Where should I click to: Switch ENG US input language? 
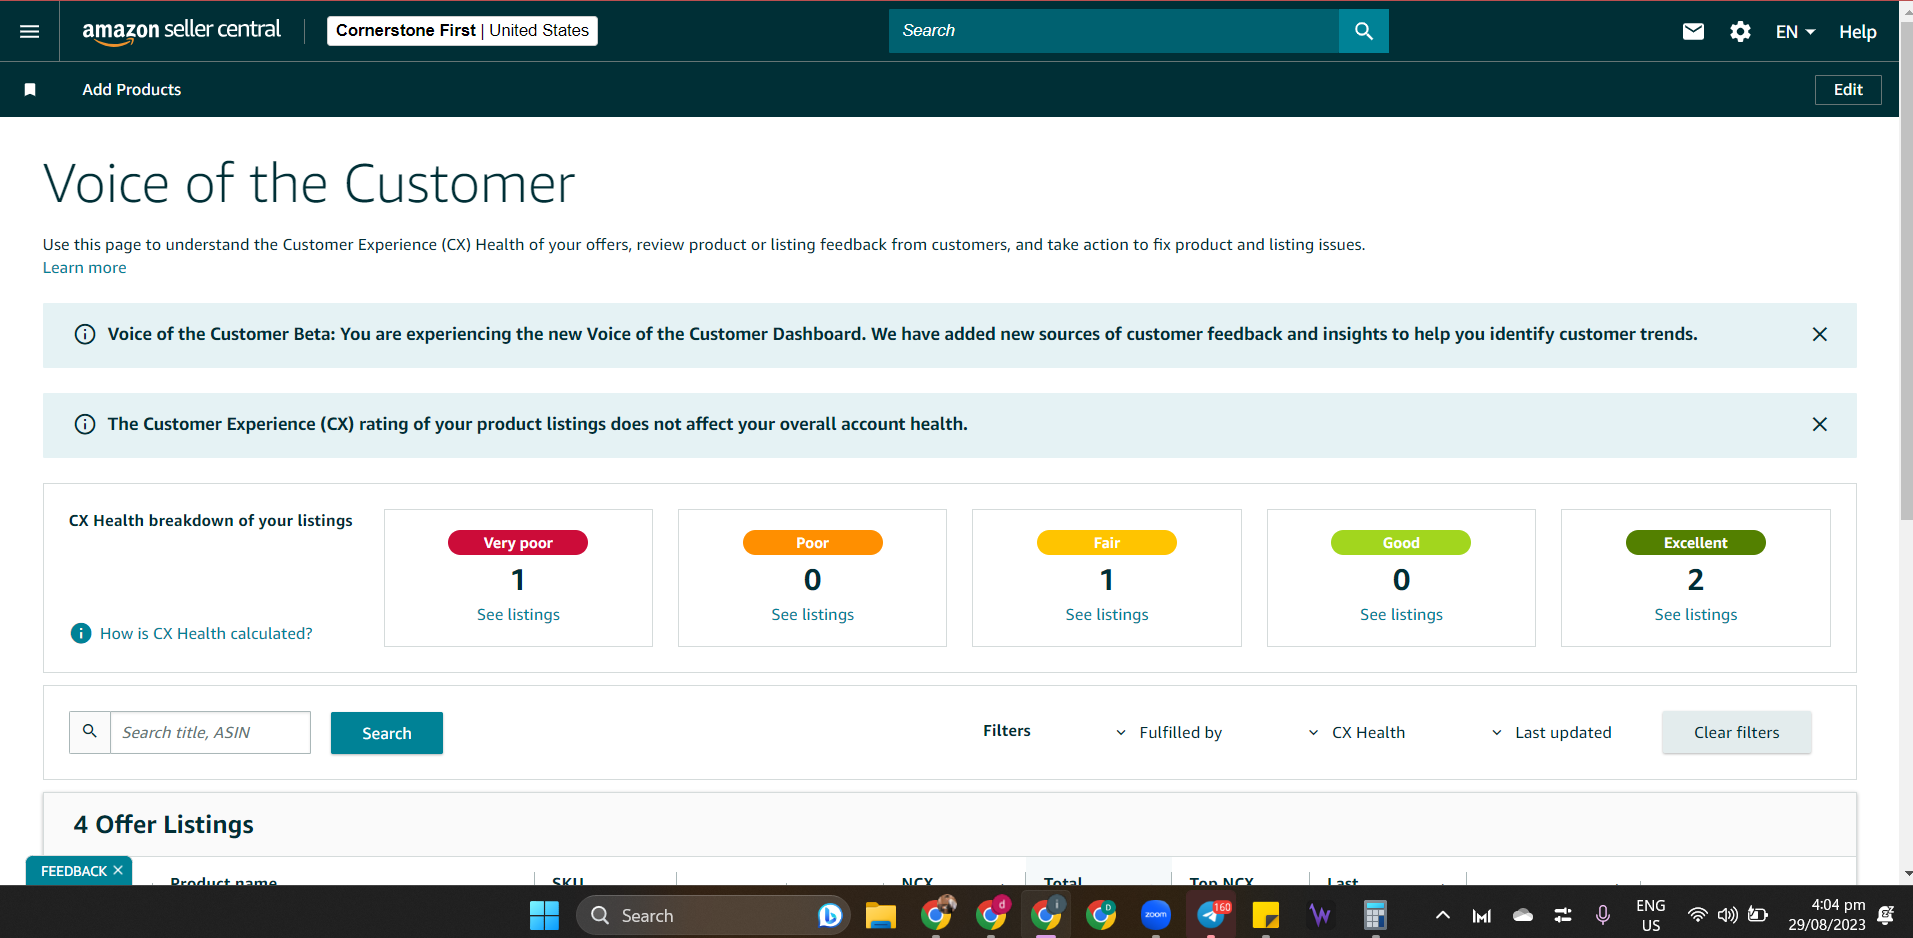(1651, 915)
